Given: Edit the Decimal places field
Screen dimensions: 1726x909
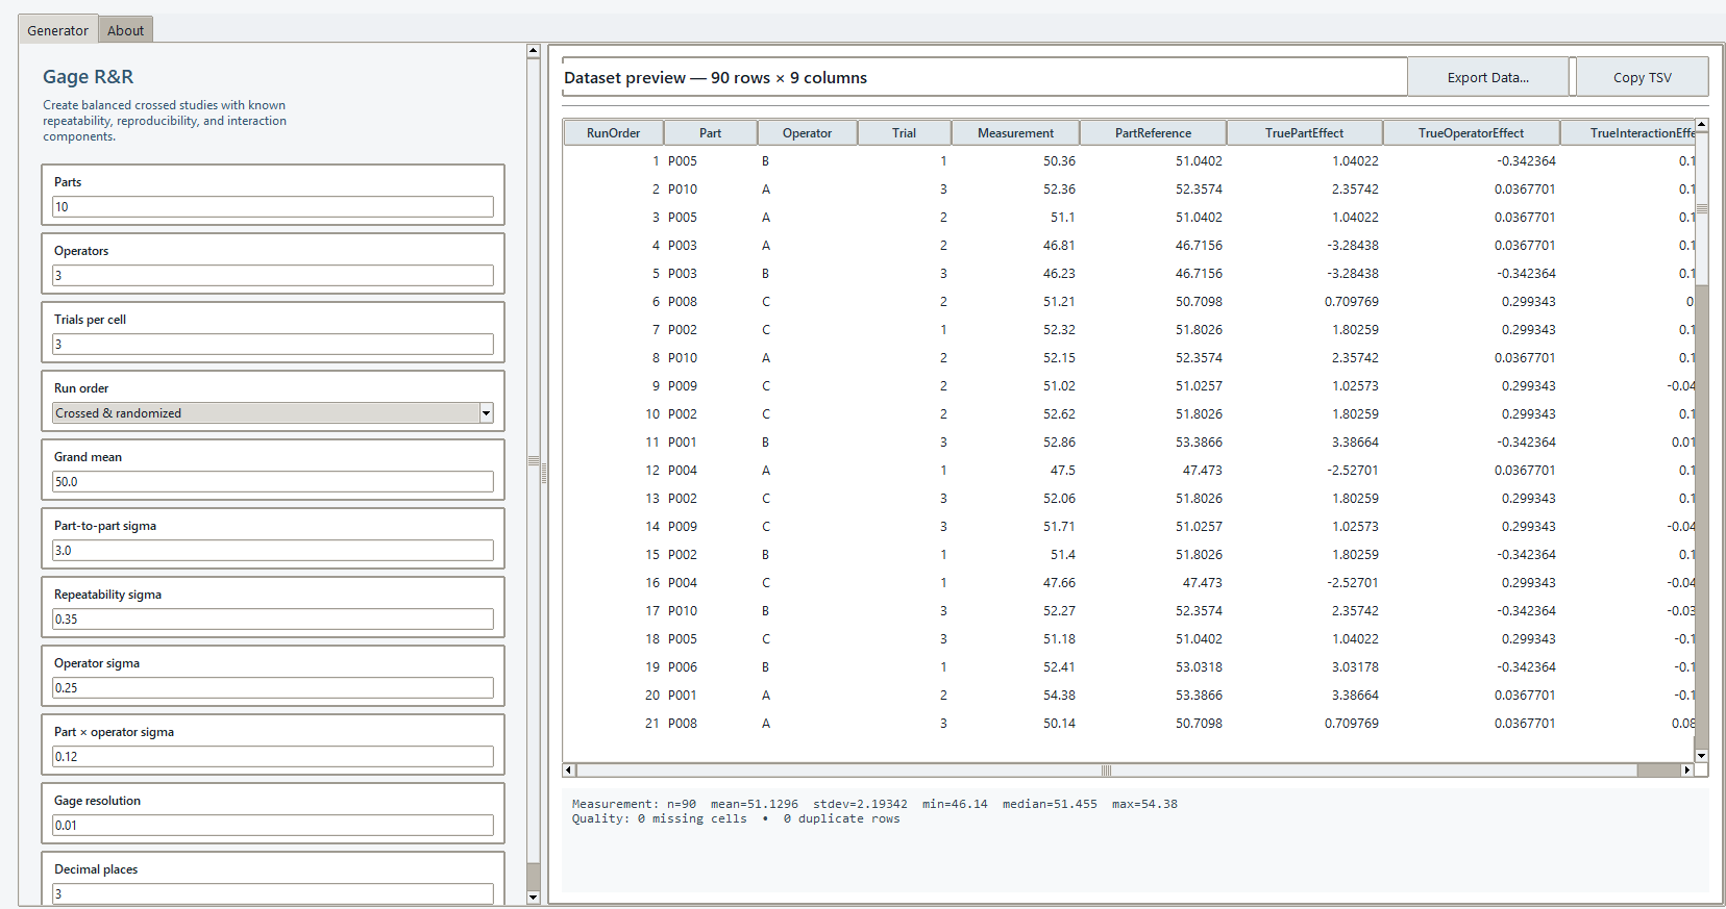Looking at the screenshot, I should [x=273, y=894].
